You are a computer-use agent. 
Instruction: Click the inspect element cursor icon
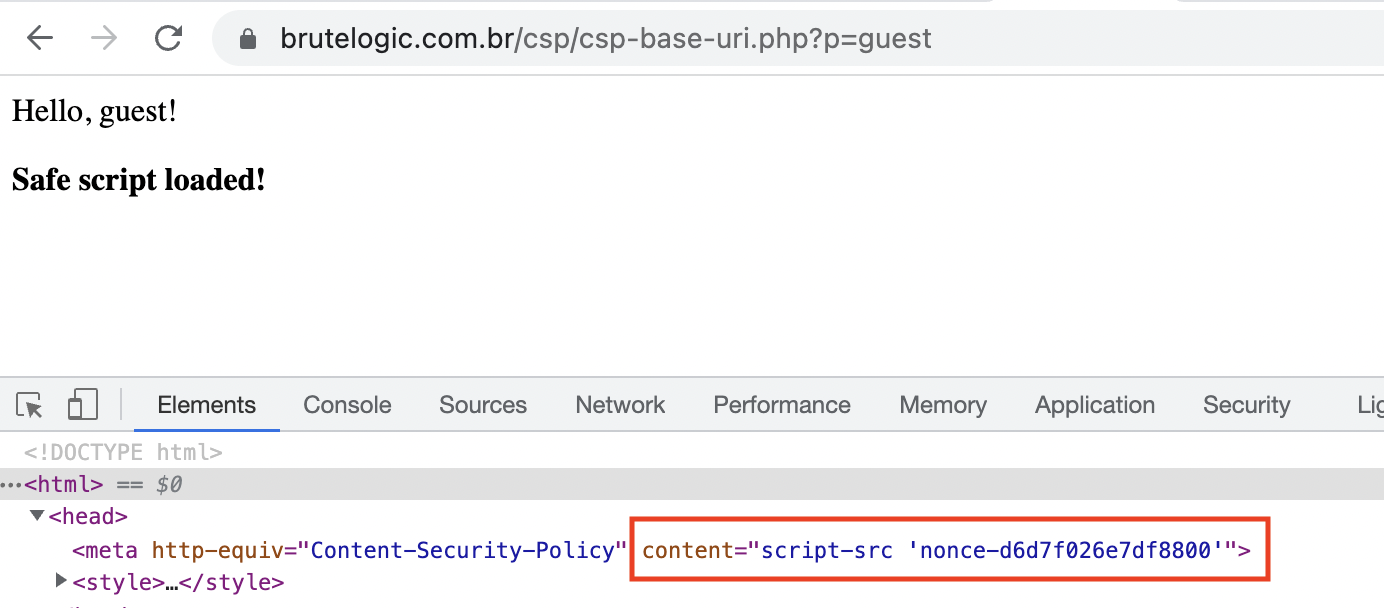click(x=28, y=404)
